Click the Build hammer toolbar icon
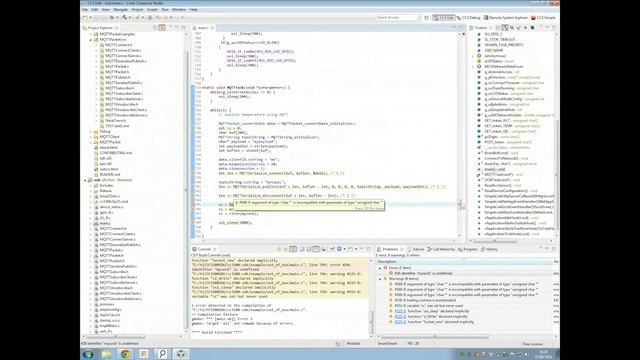 [x=124, y=18]
